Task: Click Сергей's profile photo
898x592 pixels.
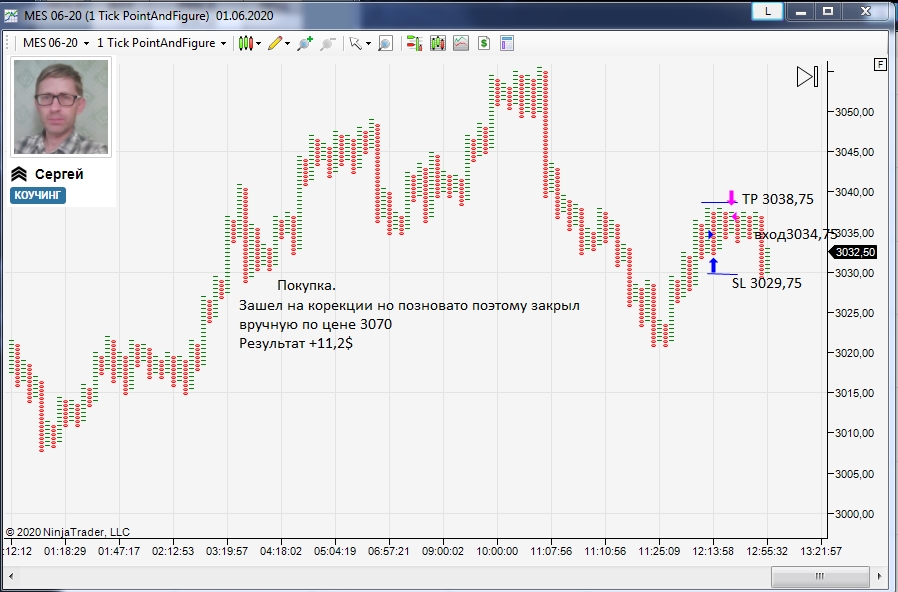Action: 61,106
